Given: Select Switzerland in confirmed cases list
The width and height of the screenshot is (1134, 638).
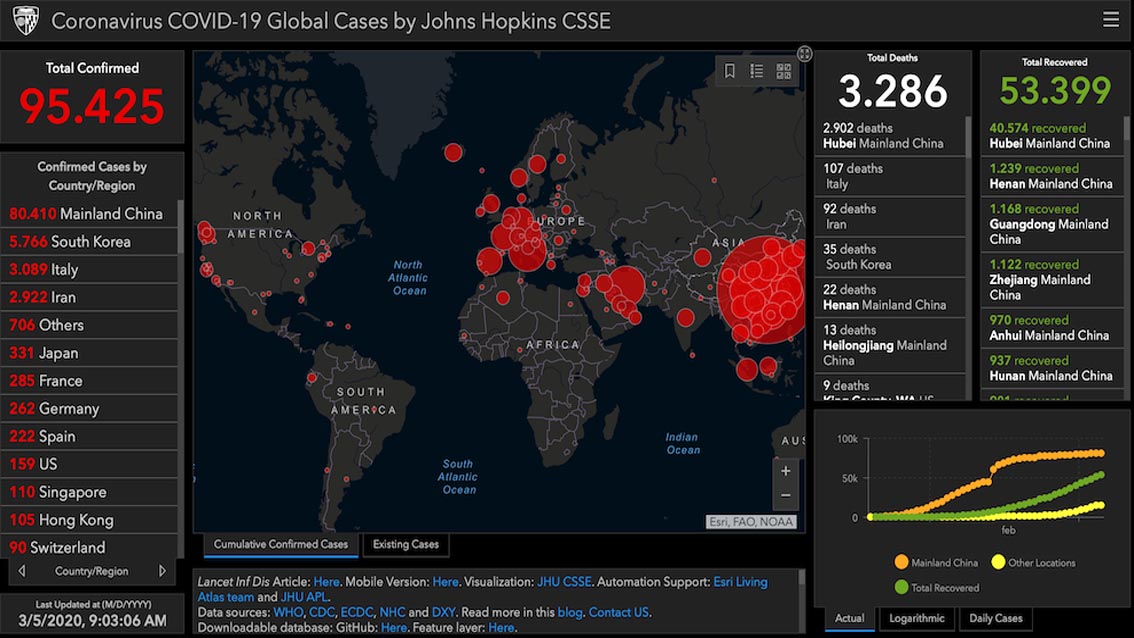Looking at the screenshot, I should coord(89,548).
